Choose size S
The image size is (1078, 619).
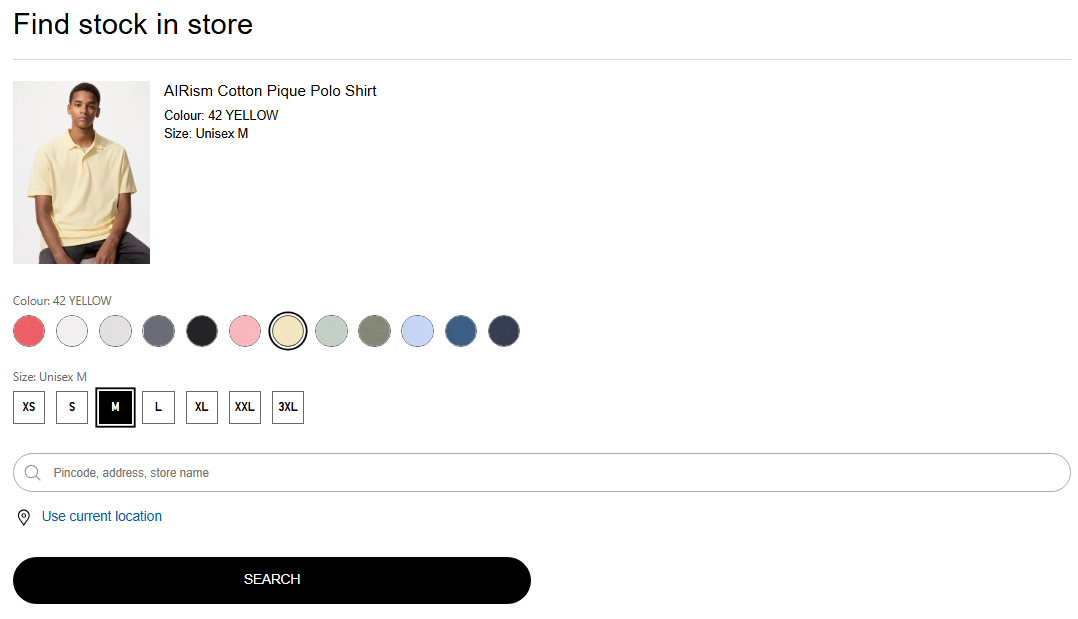(x=72, y=407)
